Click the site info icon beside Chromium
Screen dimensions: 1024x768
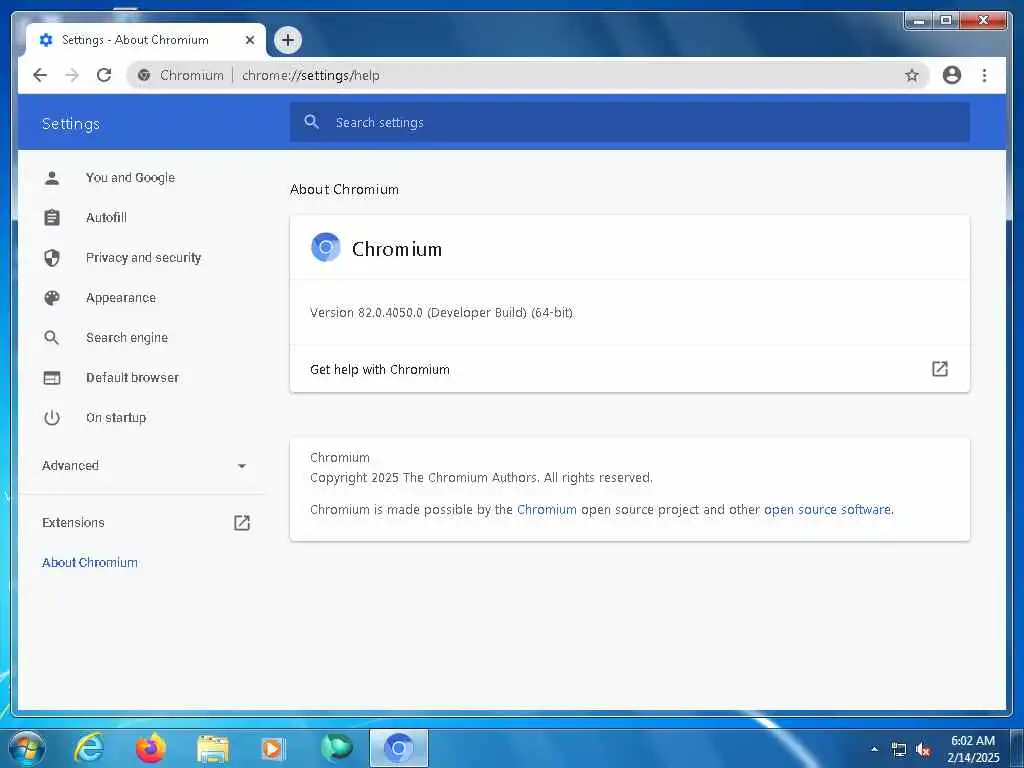click(x=144, y=75)
